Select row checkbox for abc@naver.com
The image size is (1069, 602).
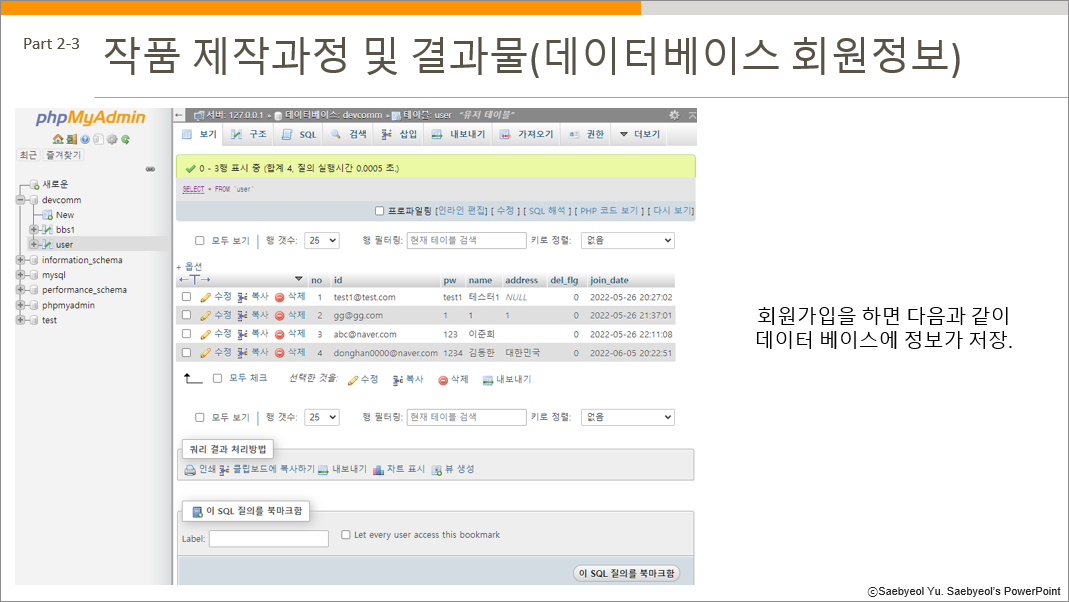(x=186, y=334)
